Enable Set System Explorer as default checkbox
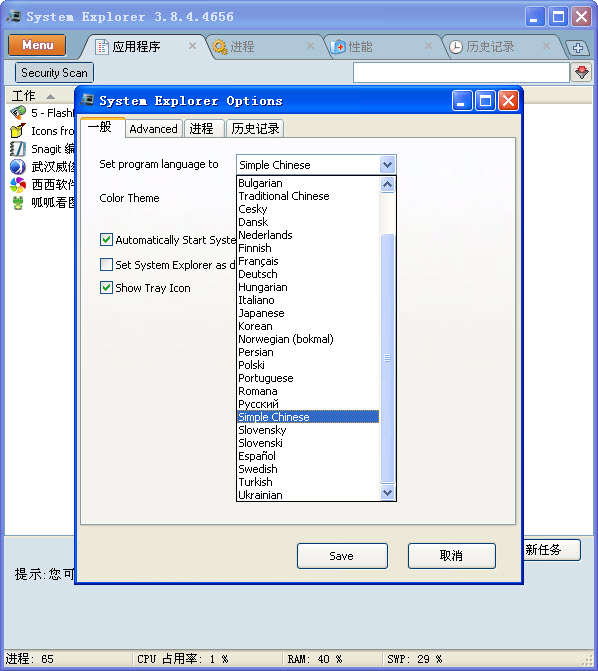This screenshot has height=671, width=598. (x=106, y=264)
